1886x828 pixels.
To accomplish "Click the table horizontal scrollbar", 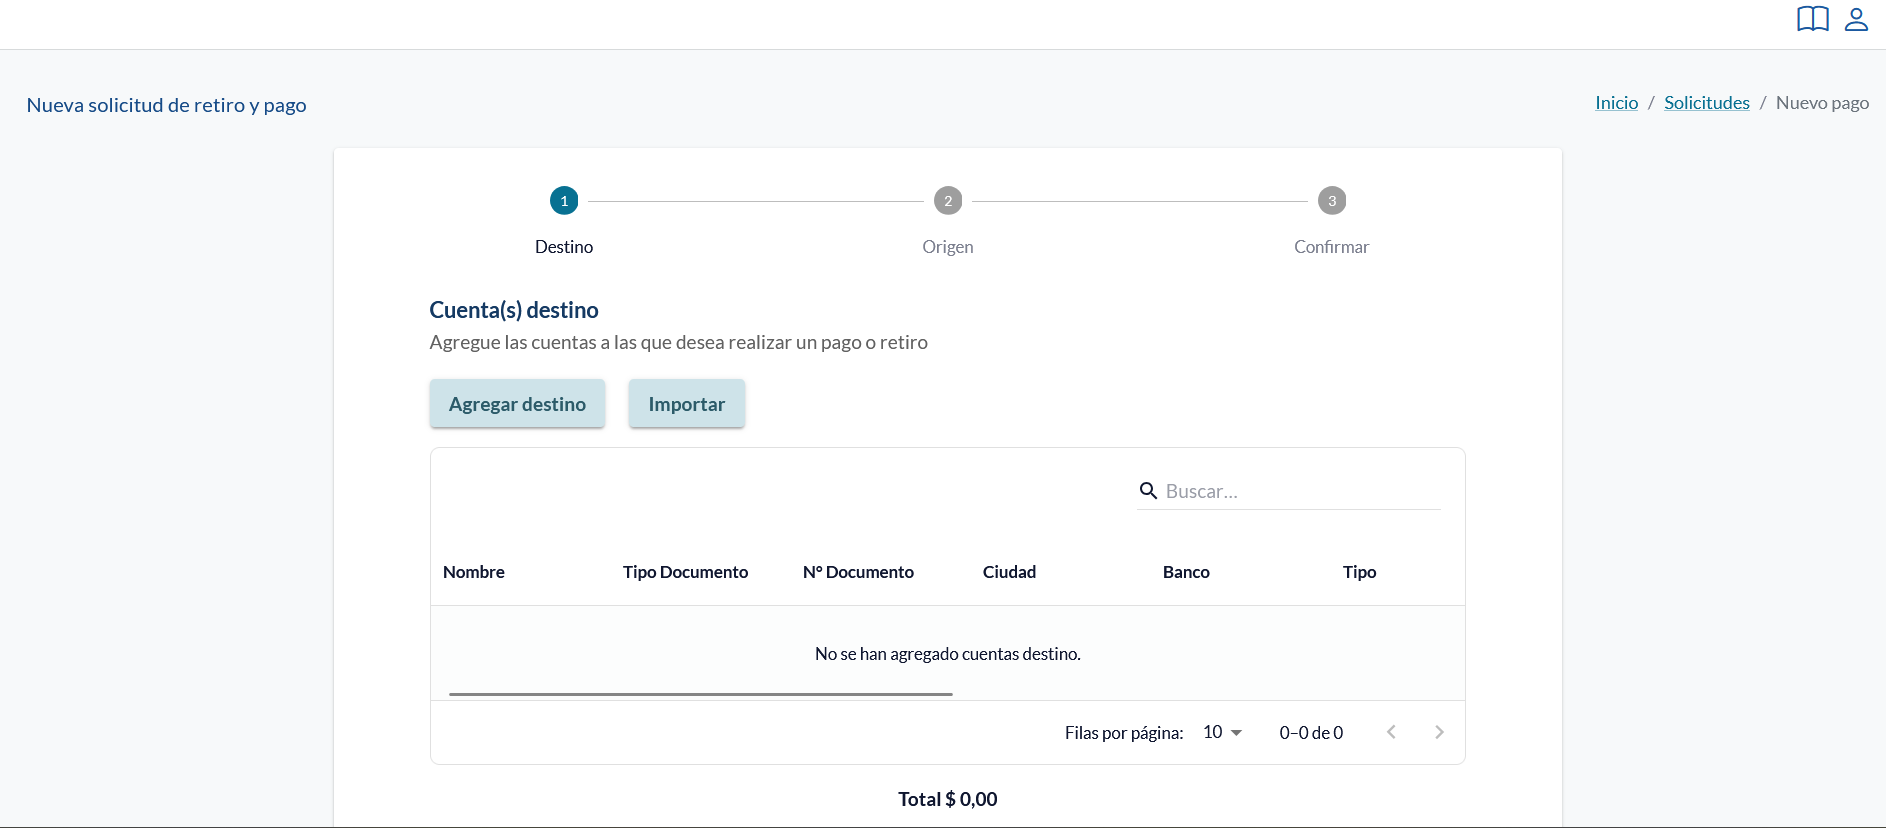I will pyautogui.click(x=701, y=693).
